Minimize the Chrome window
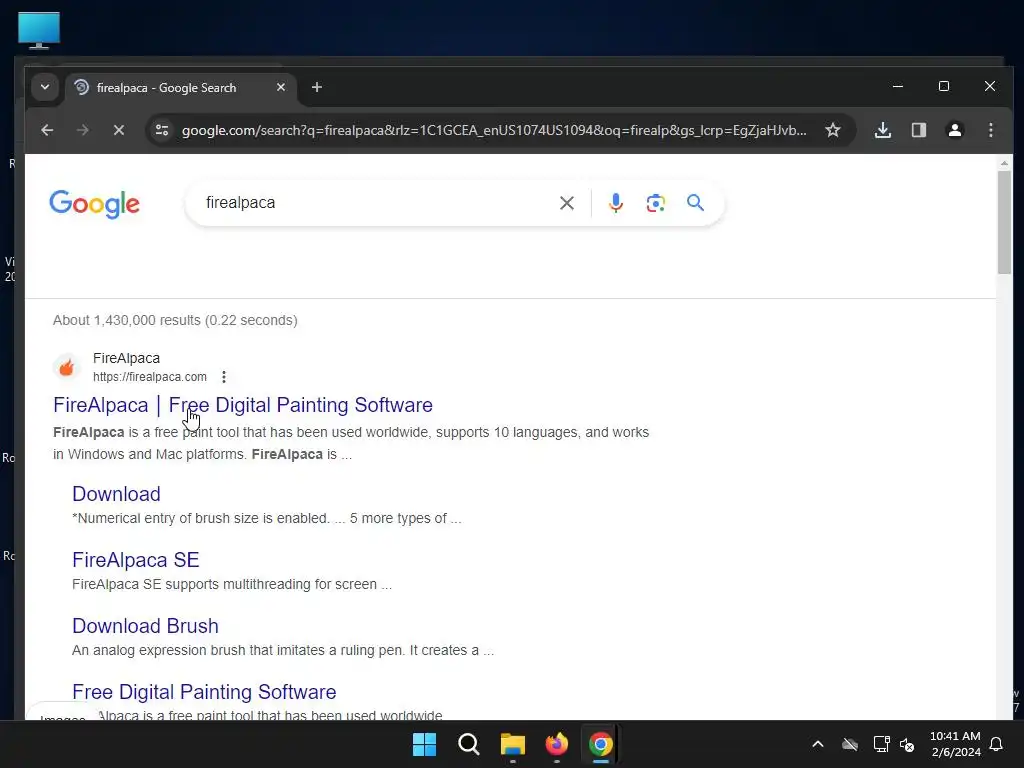Image resolution: width=1024 pixels, height=768 pixels. (x=898, y=86)
